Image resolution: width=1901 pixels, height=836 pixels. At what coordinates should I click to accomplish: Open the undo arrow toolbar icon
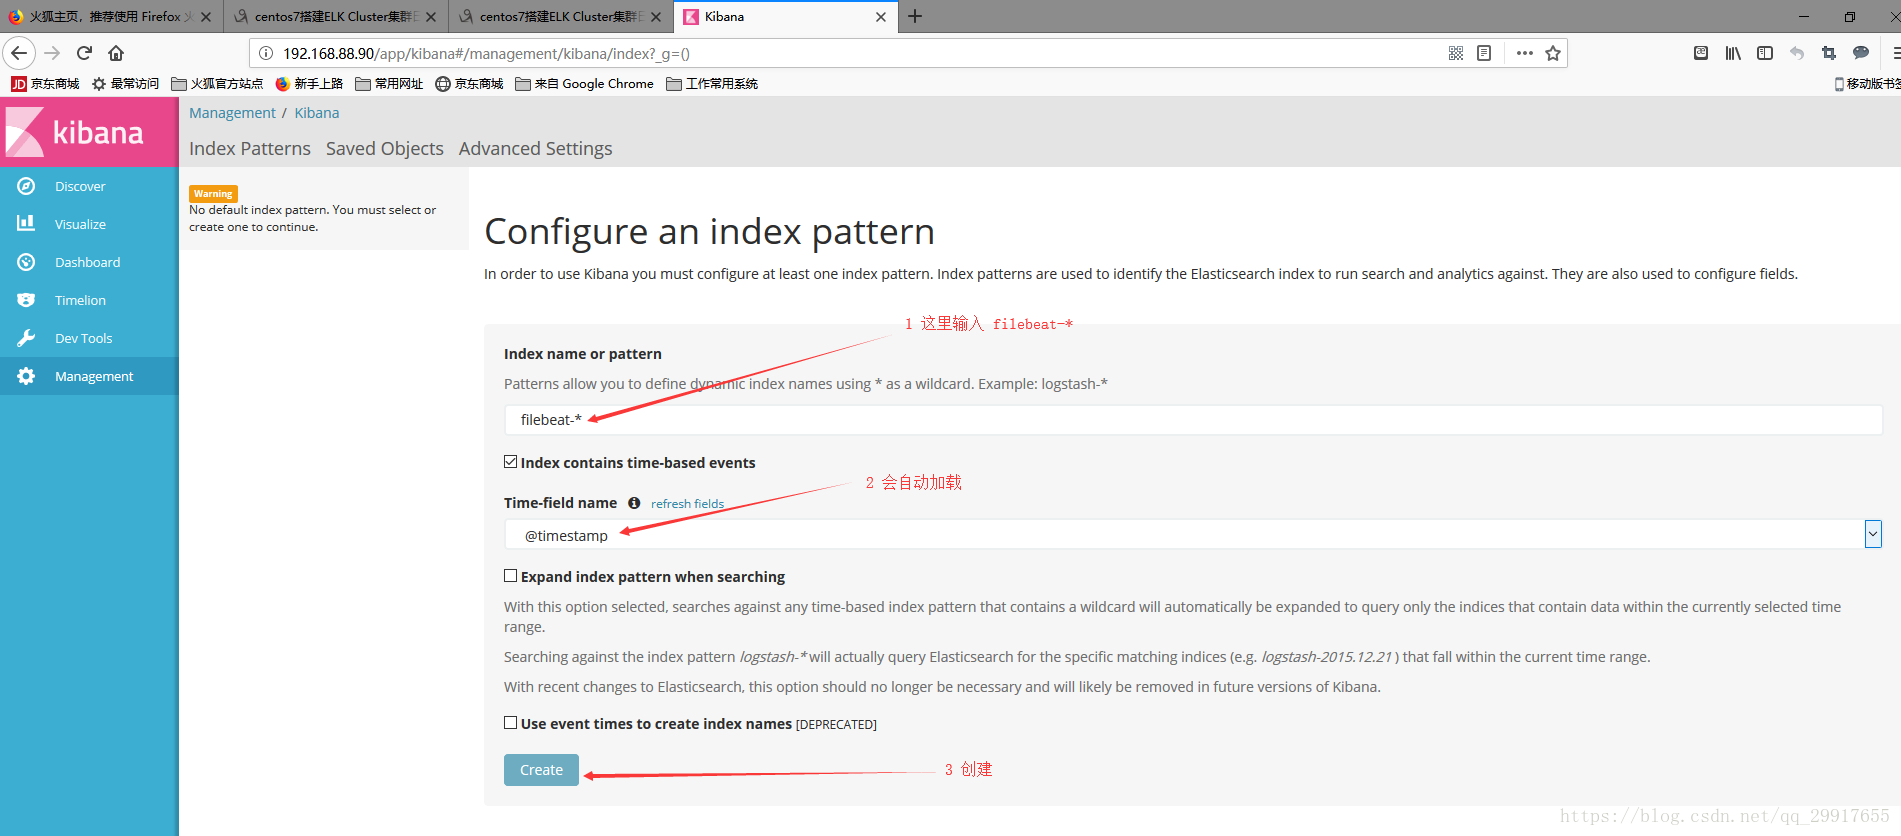click(1797, 53)
